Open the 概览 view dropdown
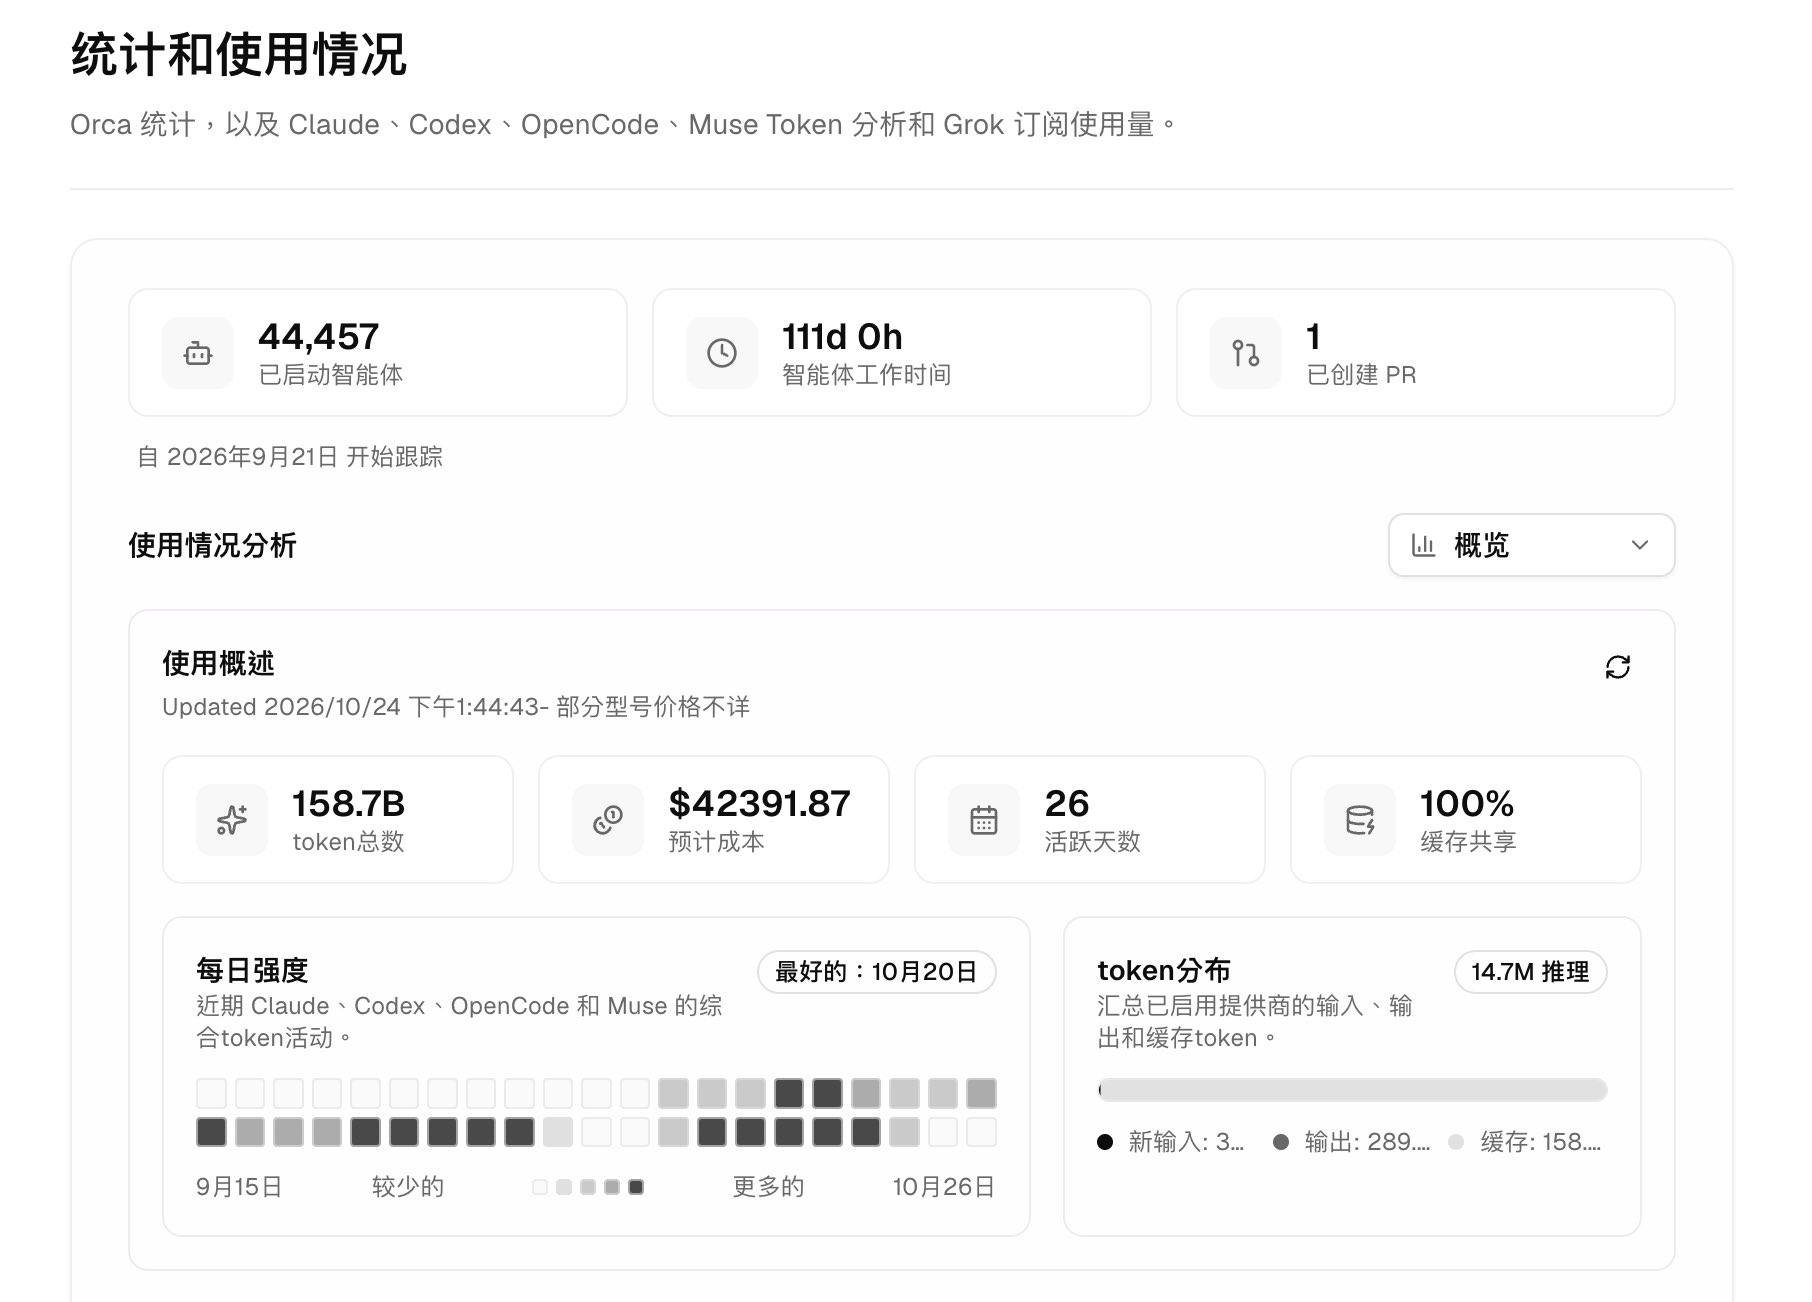This screenshot has height=1302, width=1812. point(1531,545)
